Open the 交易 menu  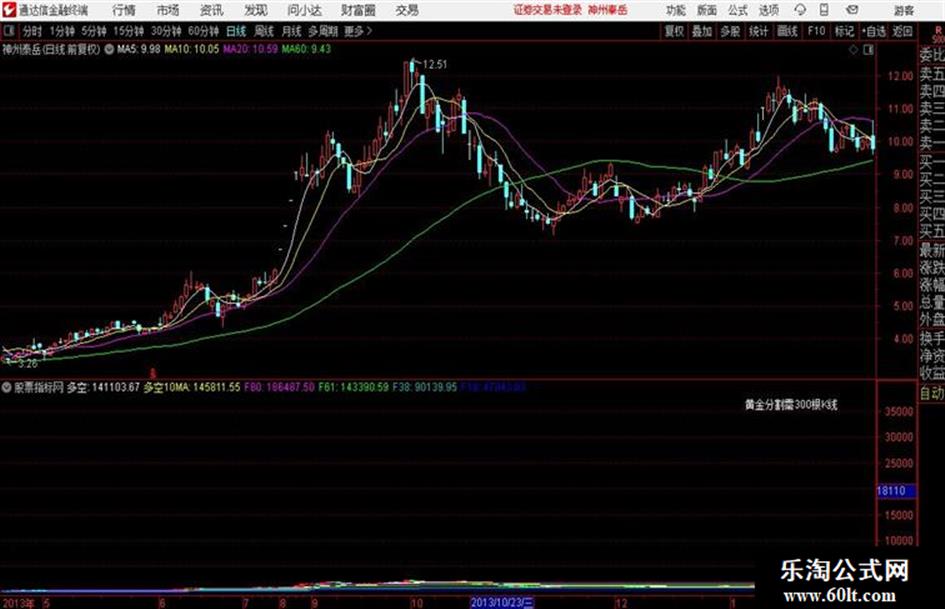[407, 10]
